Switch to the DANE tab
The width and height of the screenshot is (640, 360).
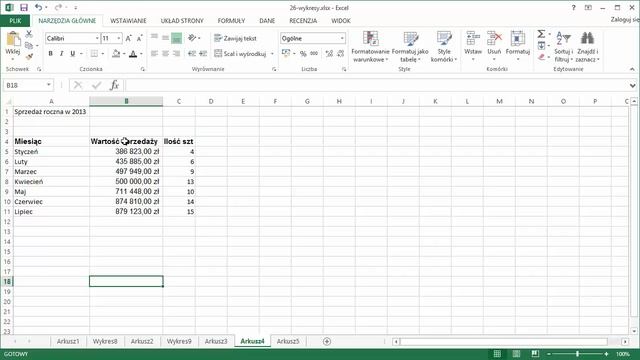click(x=267, y=20)
